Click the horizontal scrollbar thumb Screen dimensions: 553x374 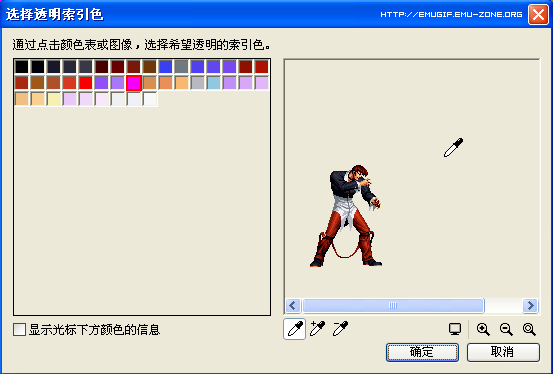[393, 305]
